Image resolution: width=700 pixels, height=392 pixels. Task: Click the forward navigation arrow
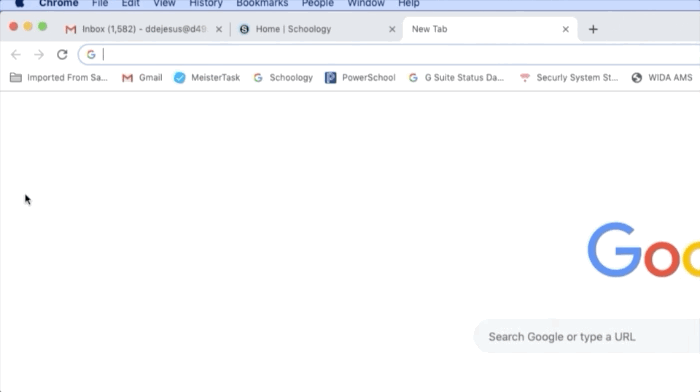pos(39,54)
